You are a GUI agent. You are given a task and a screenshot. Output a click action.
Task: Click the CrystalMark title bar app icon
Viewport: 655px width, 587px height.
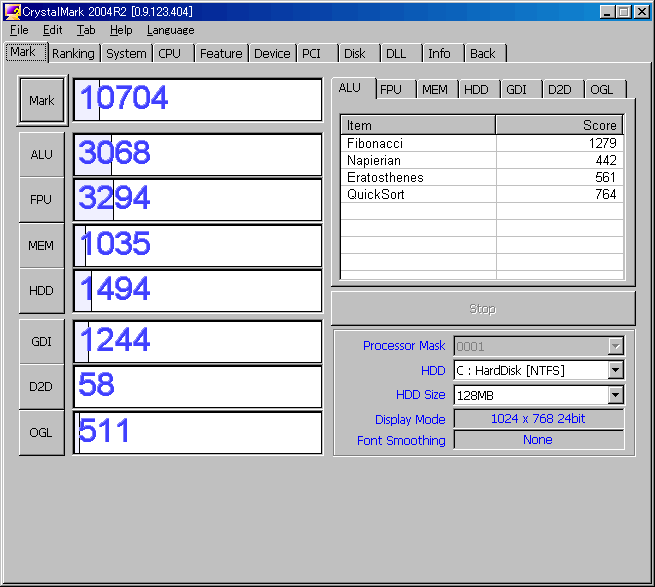(12, 12)
